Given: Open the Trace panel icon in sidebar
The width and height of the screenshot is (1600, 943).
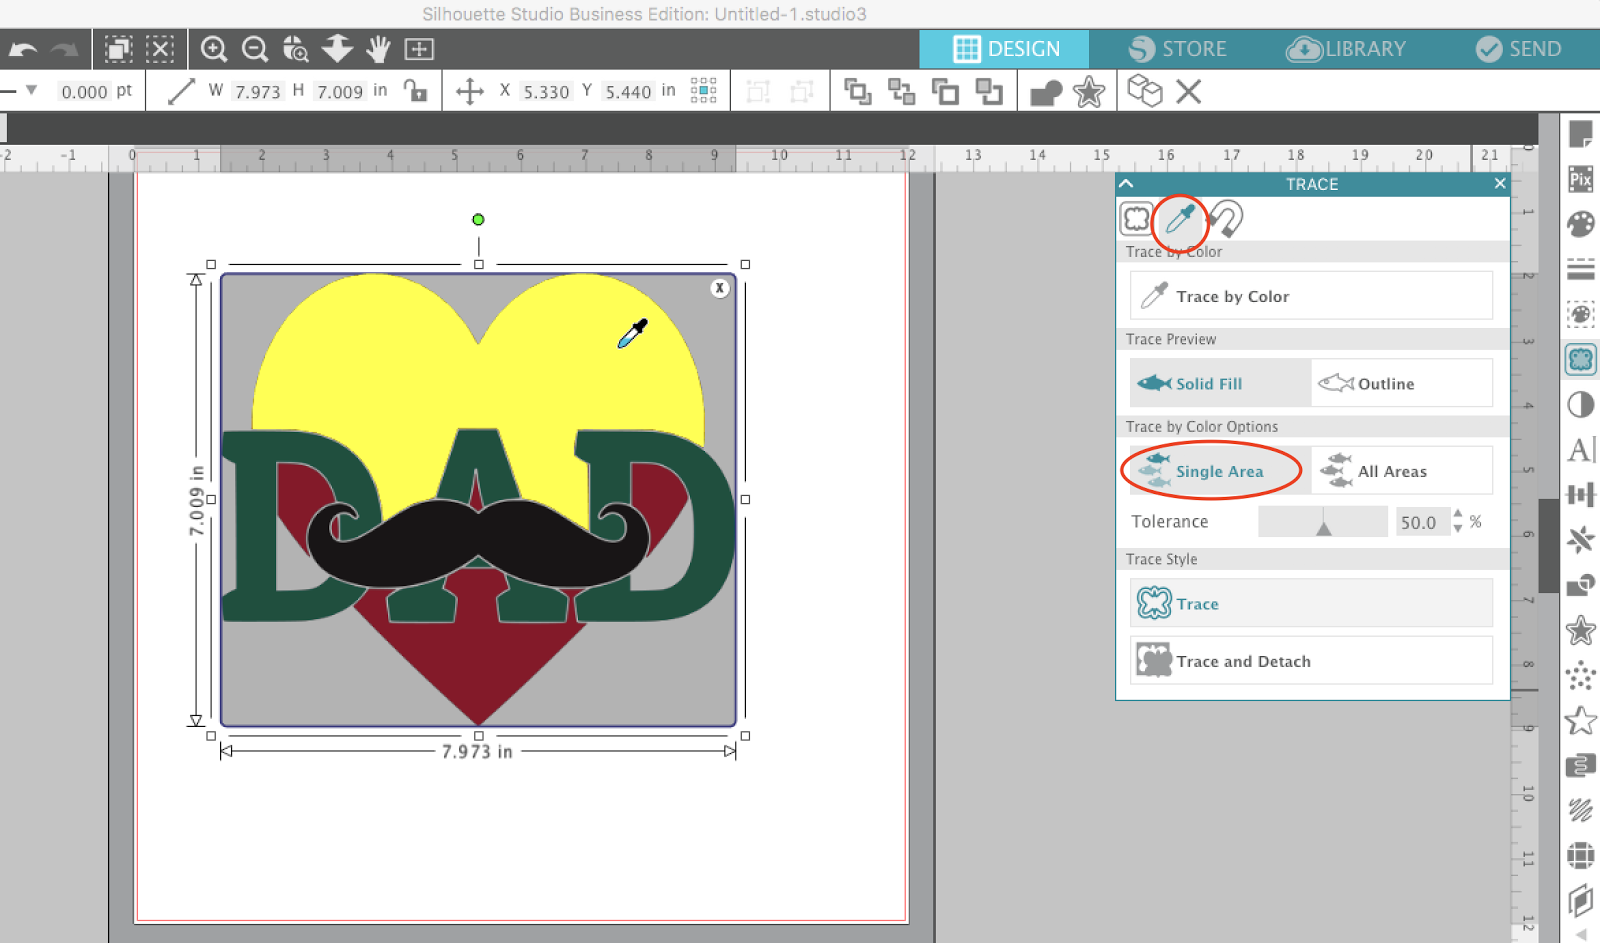Looking at the screenshot, I should [x=1580, y=359].
